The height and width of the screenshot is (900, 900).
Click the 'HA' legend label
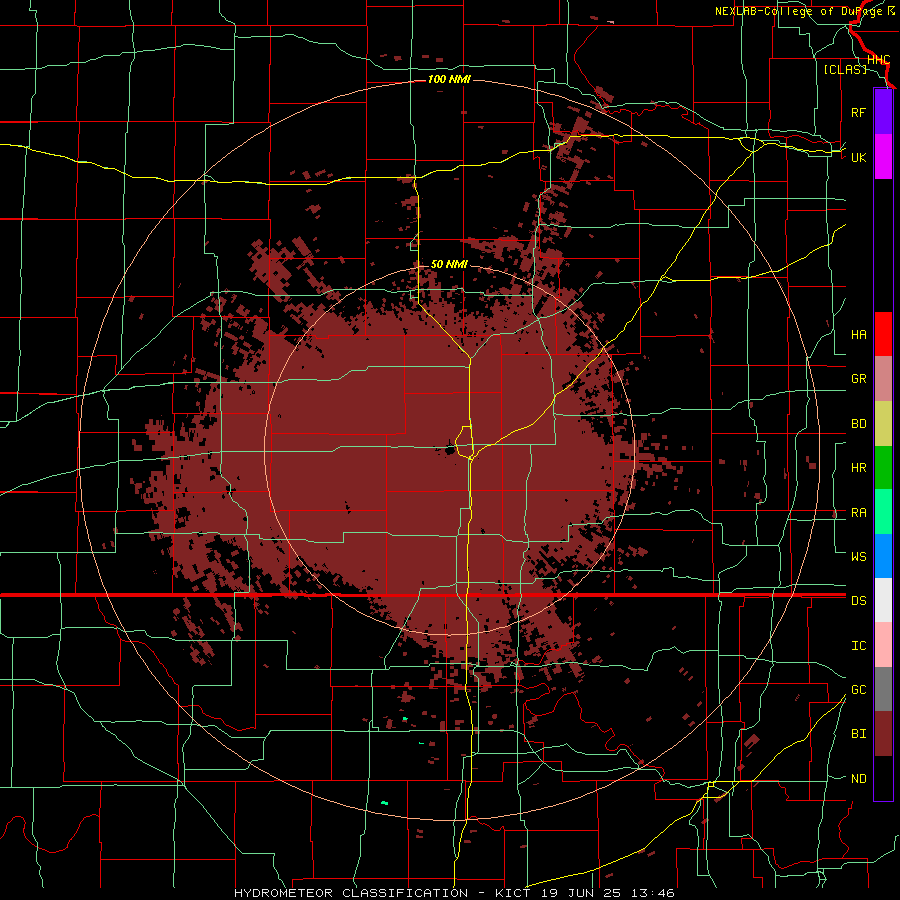click(x=858, y=335)
